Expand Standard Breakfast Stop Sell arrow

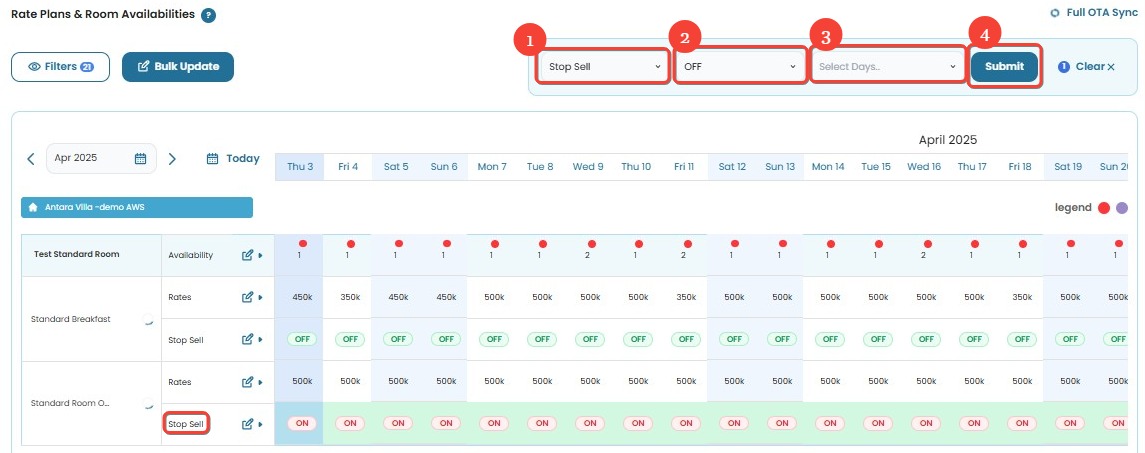coord(261,340)
